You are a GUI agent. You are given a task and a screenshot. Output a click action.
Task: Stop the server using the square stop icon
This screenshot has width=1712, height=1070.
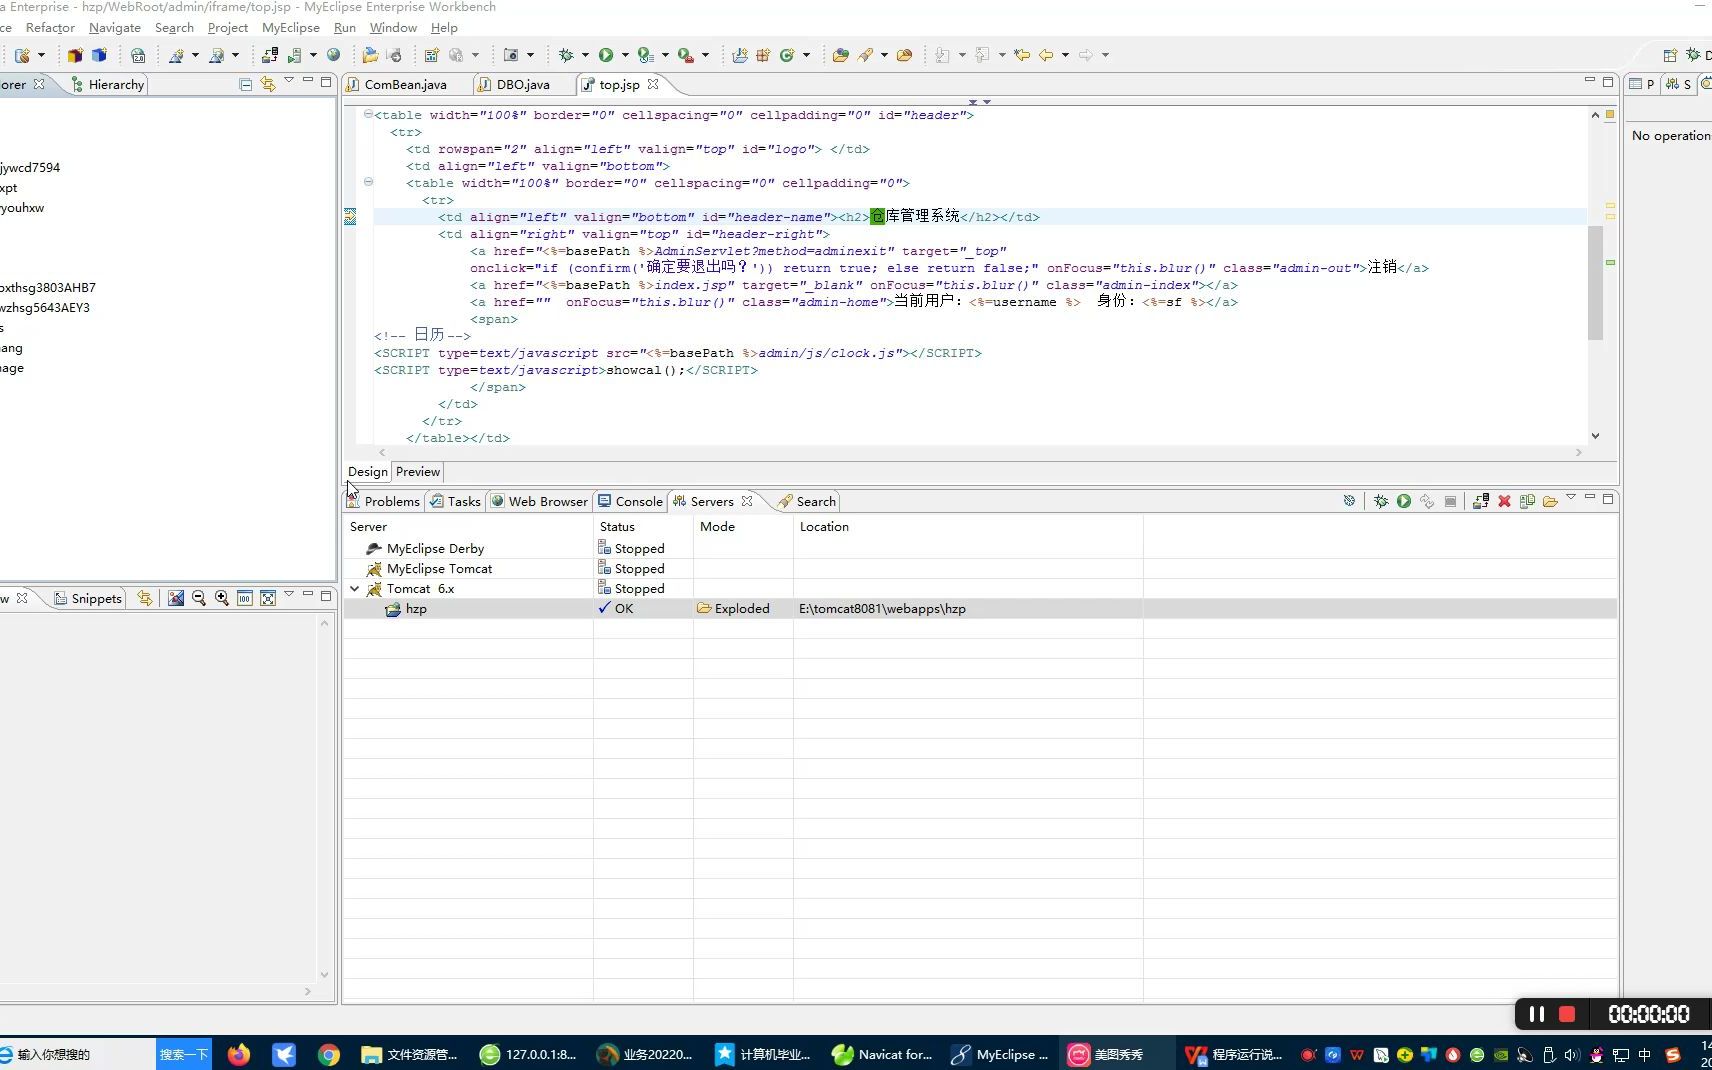[1450, 501]
